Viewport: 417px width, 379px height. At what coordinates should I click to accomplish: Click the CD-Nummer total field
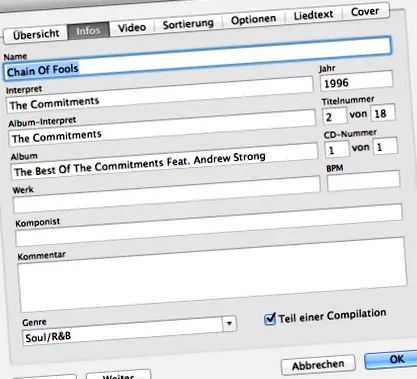click(x=385, y=146)
